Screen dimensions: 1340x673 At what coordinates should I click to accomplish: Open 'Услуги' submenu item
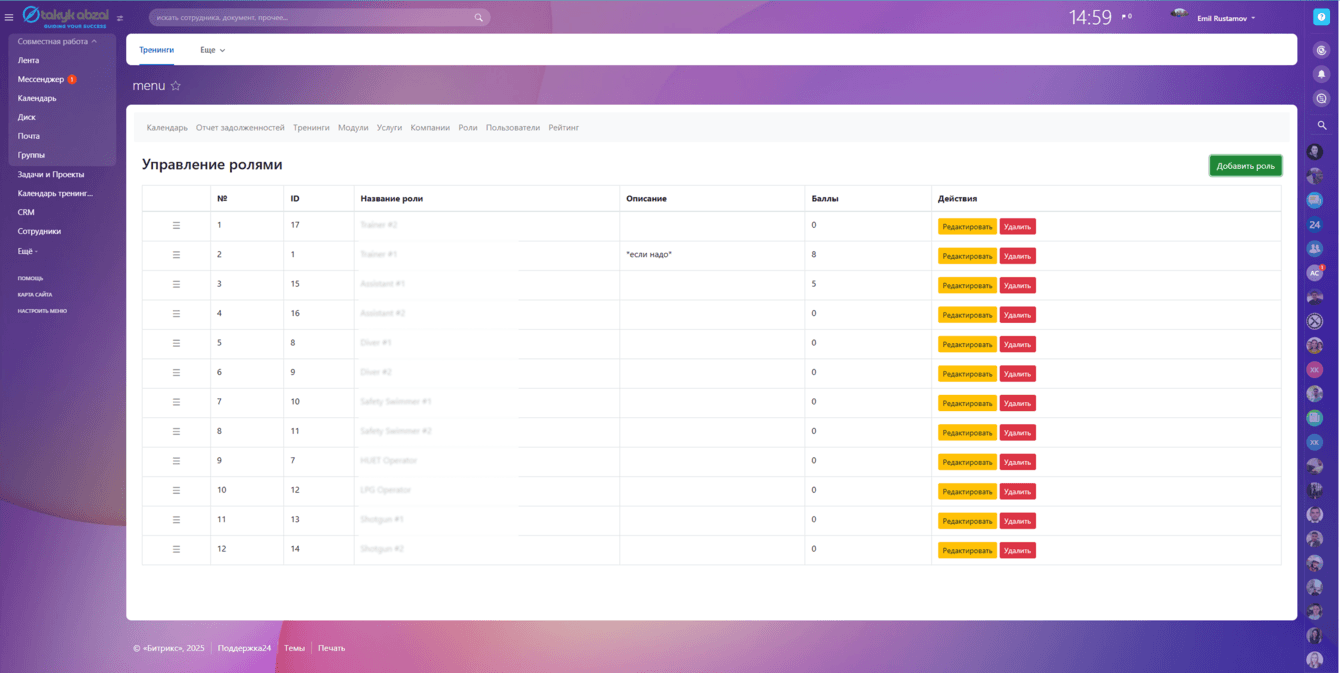pos(389,128)
